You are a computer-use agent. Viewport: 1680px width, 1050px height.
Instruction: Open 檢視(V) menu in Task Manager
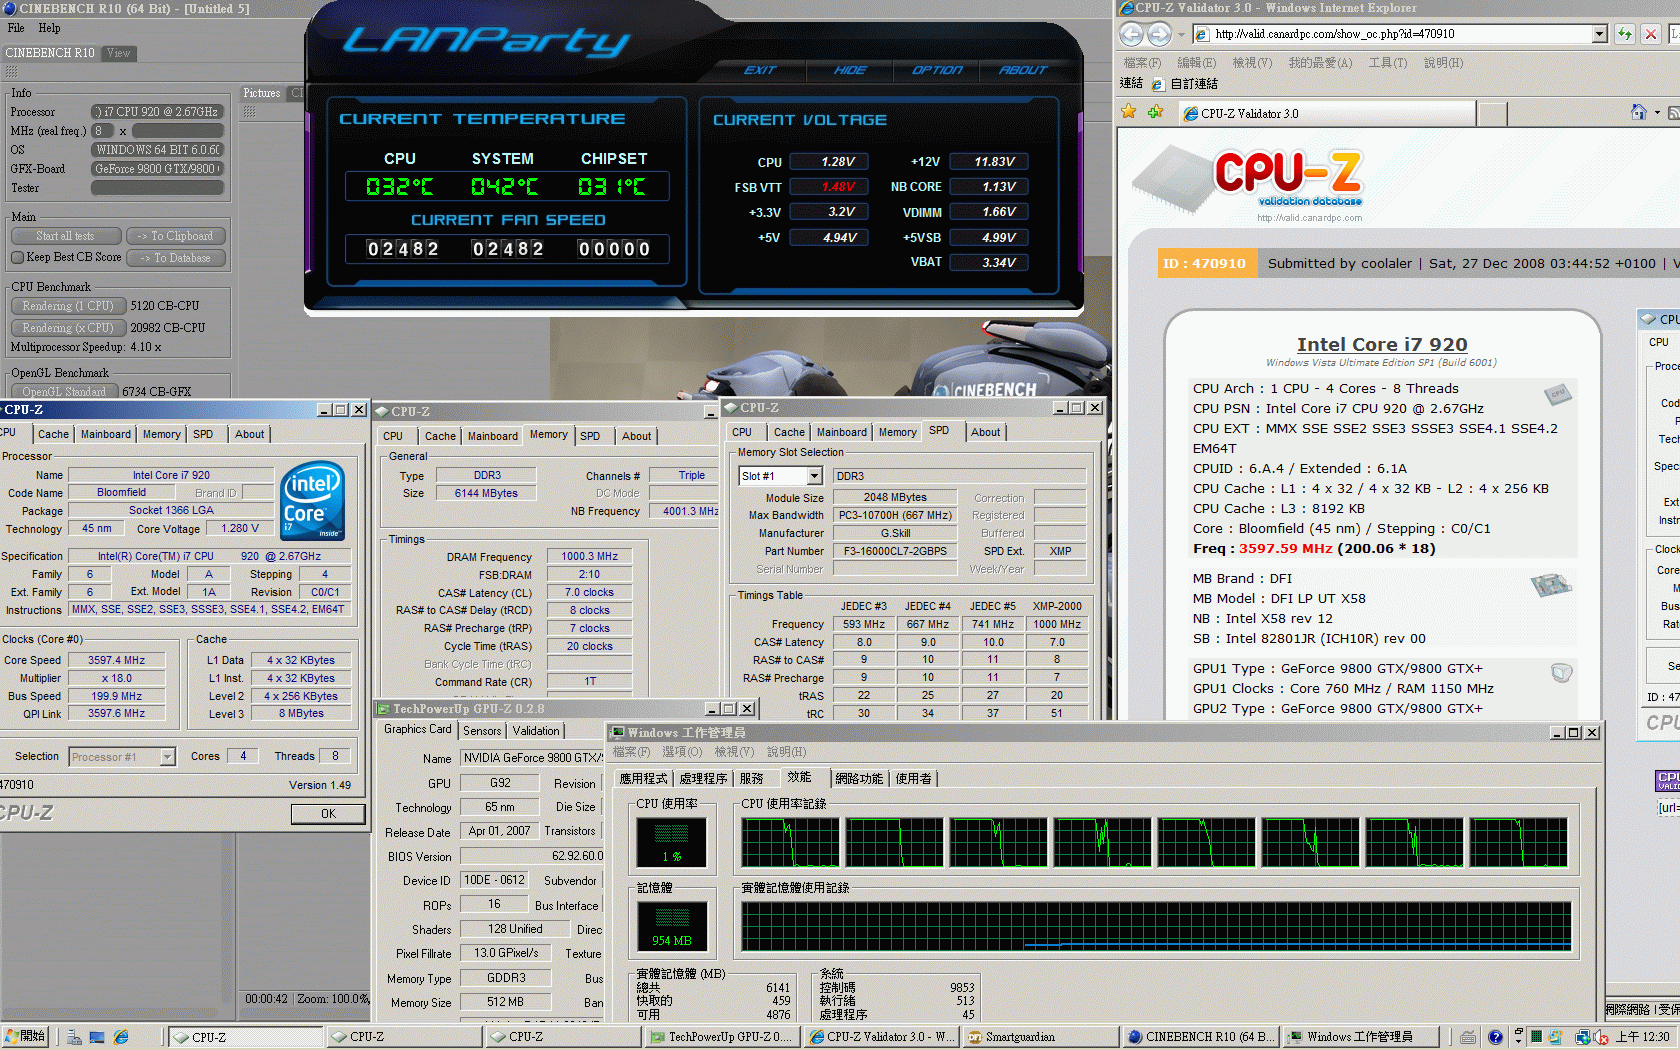coord(734,752)
